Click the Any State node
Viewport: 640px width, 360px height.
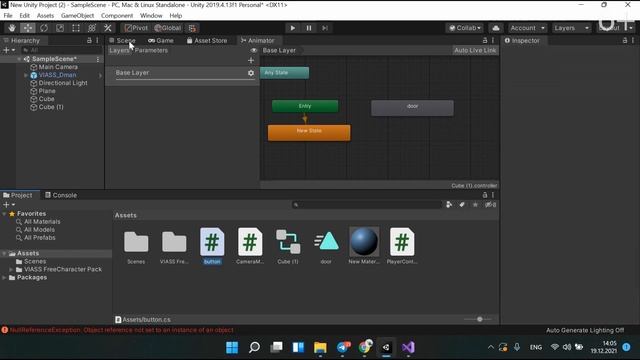click(x=284, y=73)
